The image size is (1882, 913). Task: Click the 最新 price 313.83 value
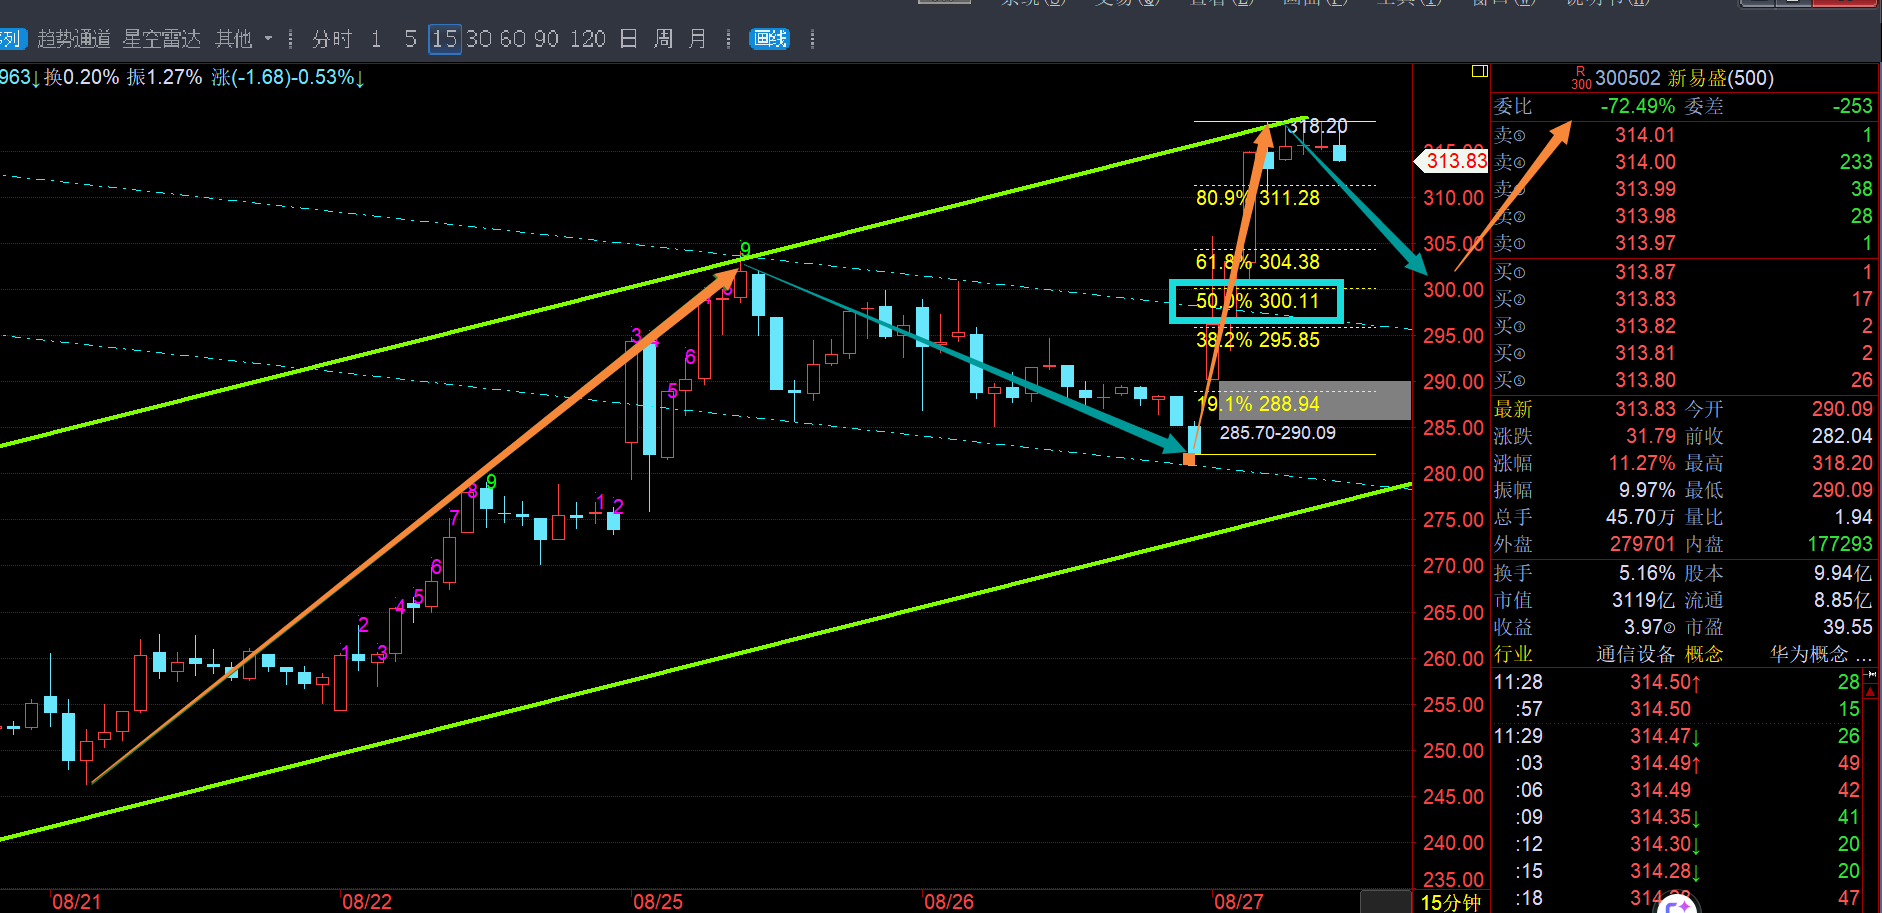(x=1645, y=409)
